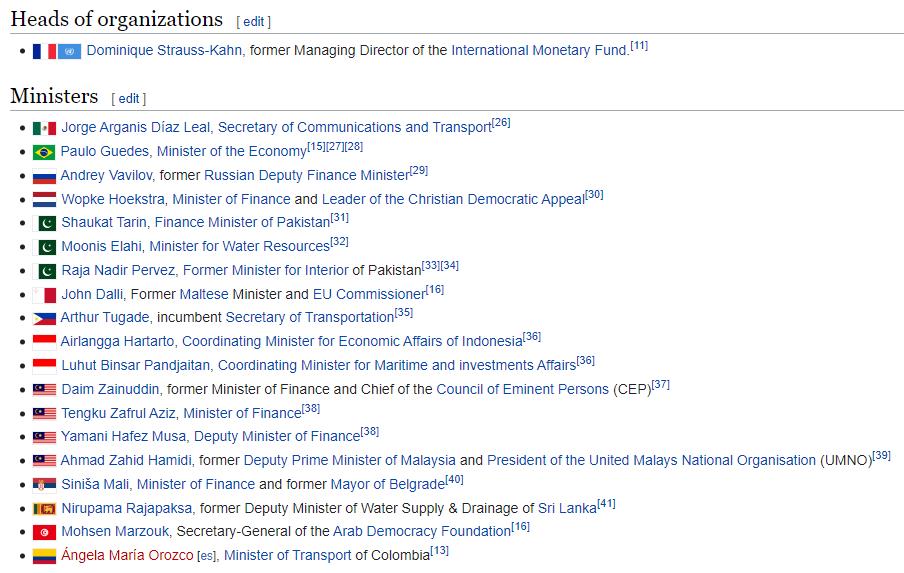This screenshot has width=904, height=573.
Task: Edit the Heads of organizations section
Action: pyautogui.click(x=253, y=22)
